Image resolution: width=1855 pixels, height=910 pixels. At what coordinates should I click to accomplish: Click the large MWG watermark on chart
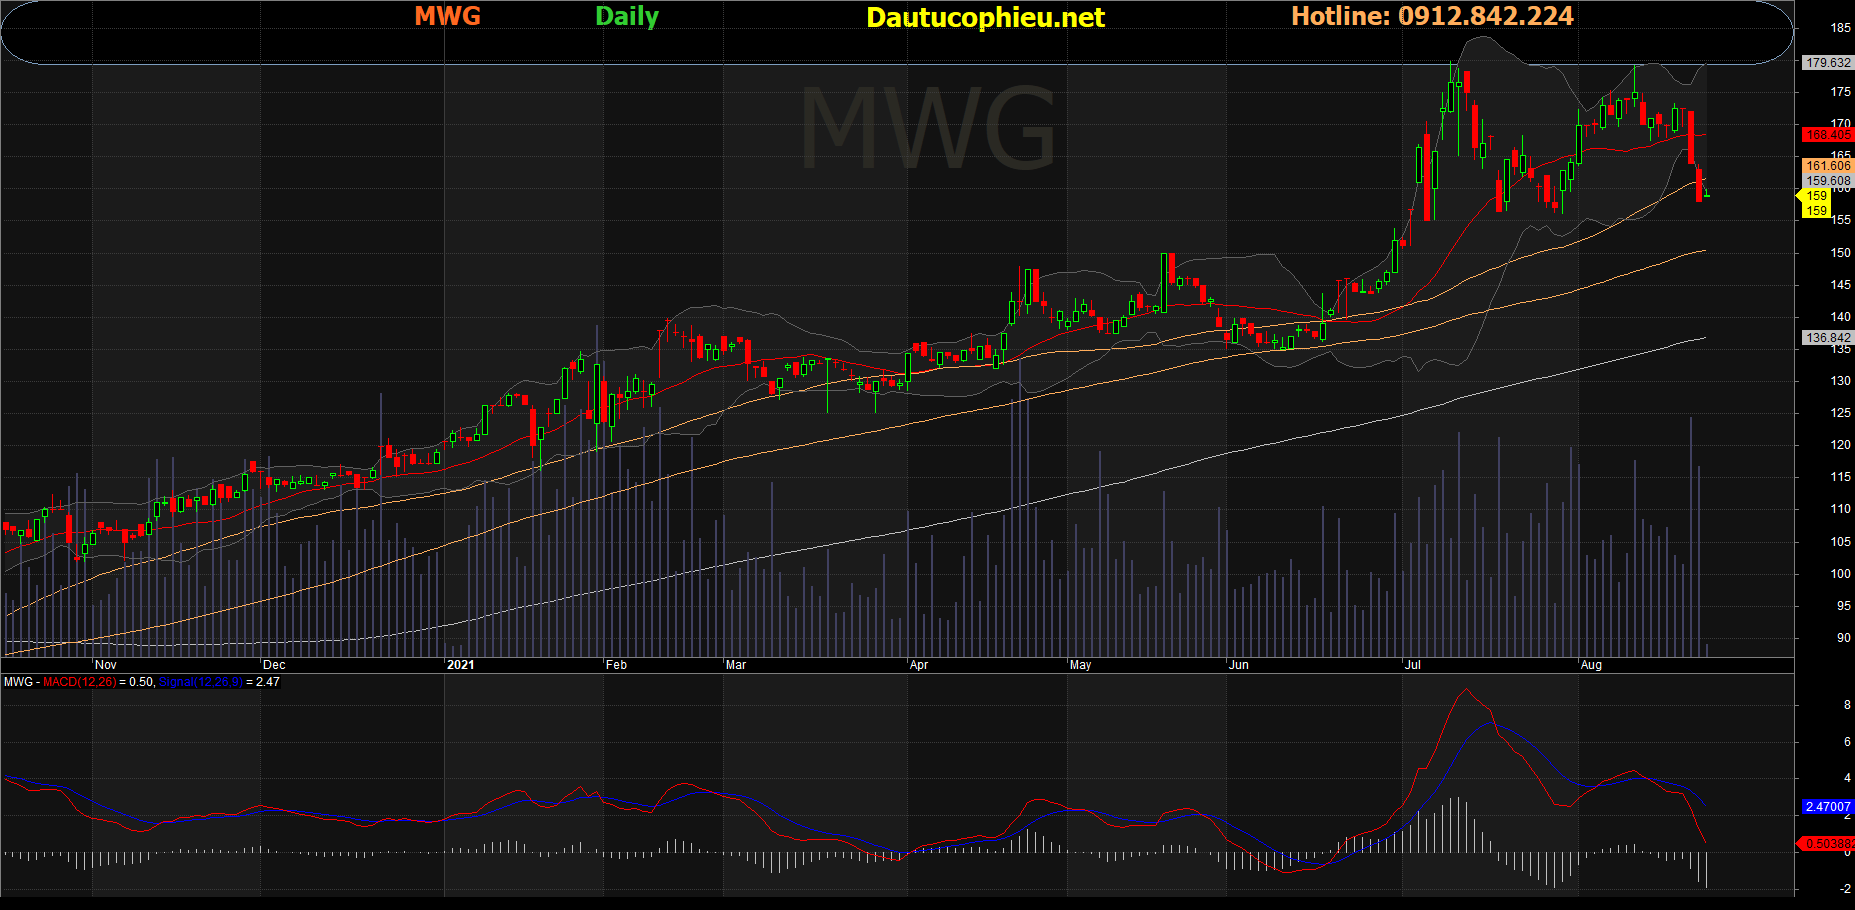927,128
